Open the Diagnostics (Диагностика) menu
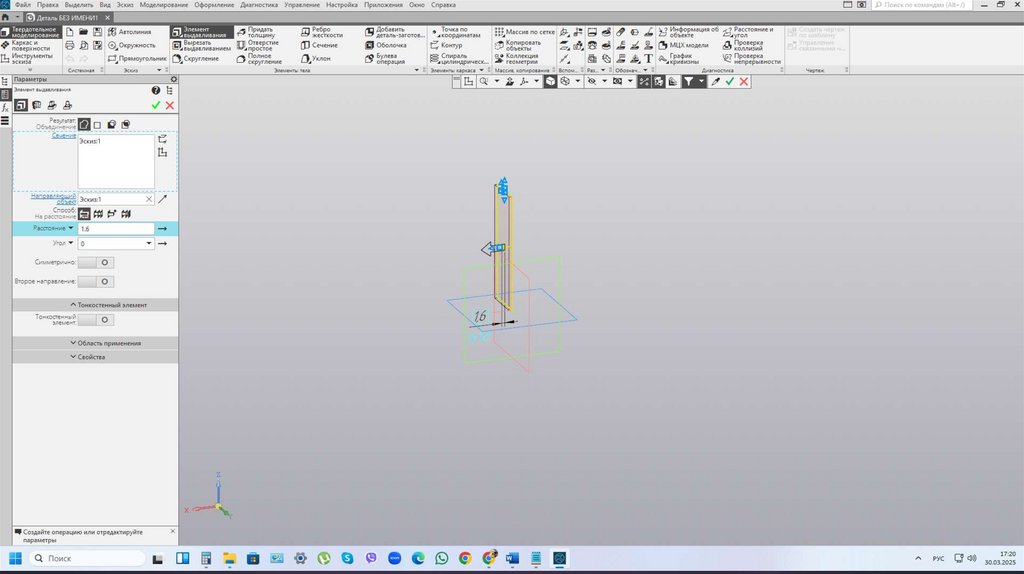 point(259,5)
